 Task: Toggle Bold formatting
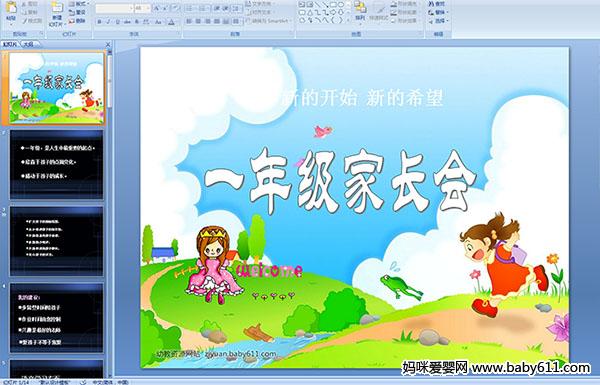tap(99, 22)
